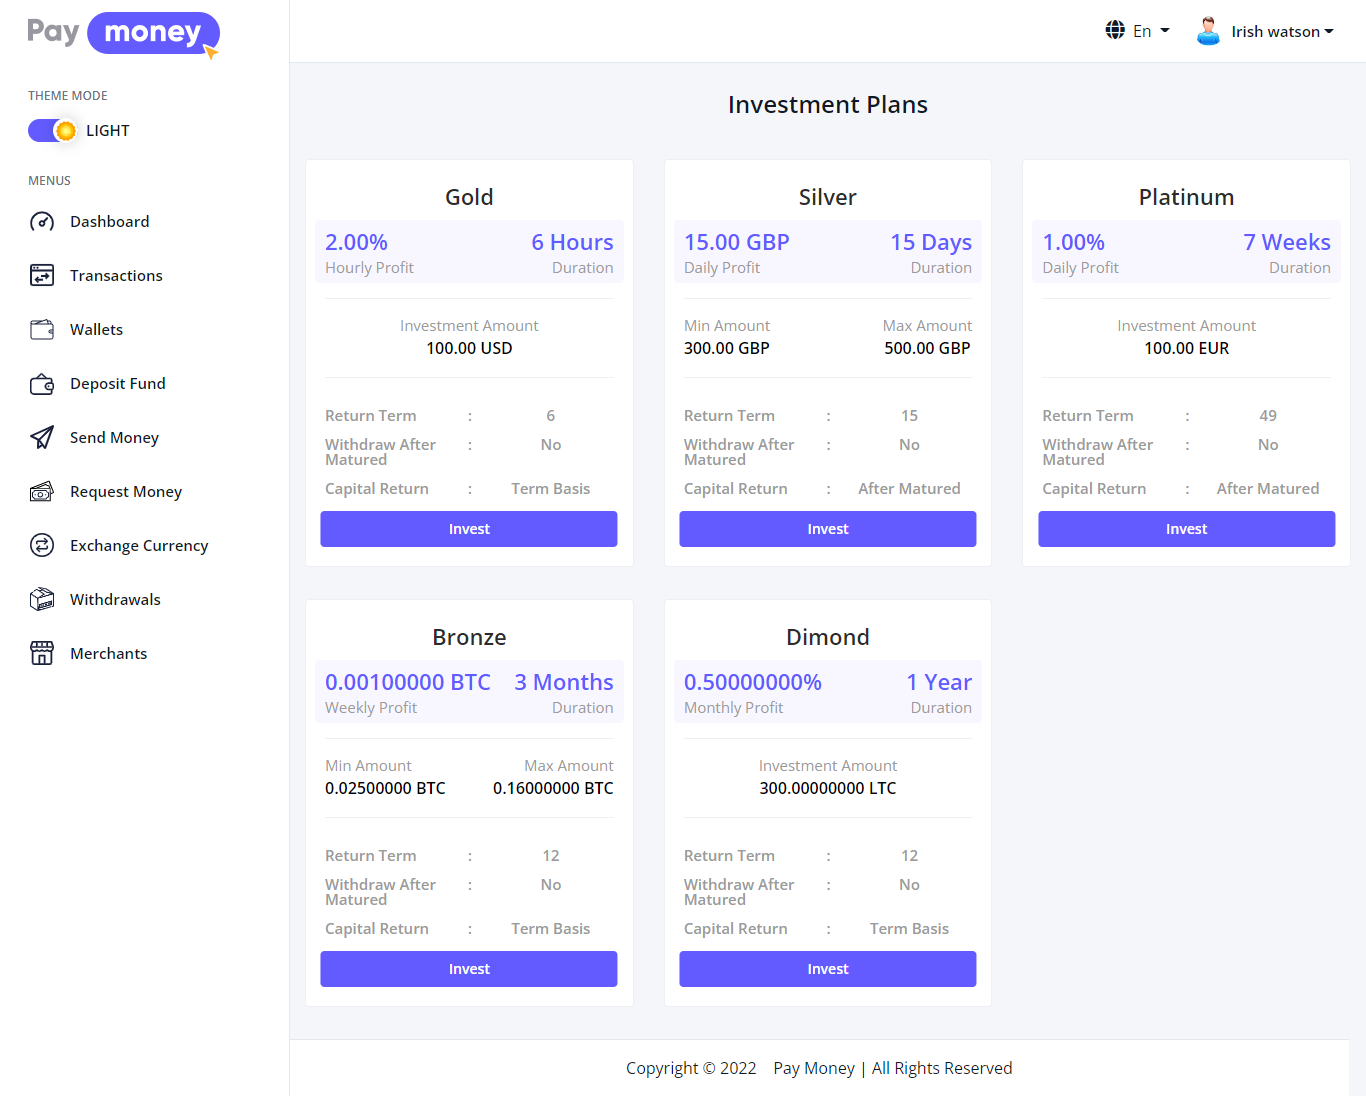
Task: Open the Request Money section
Action: tap(125, 491)
